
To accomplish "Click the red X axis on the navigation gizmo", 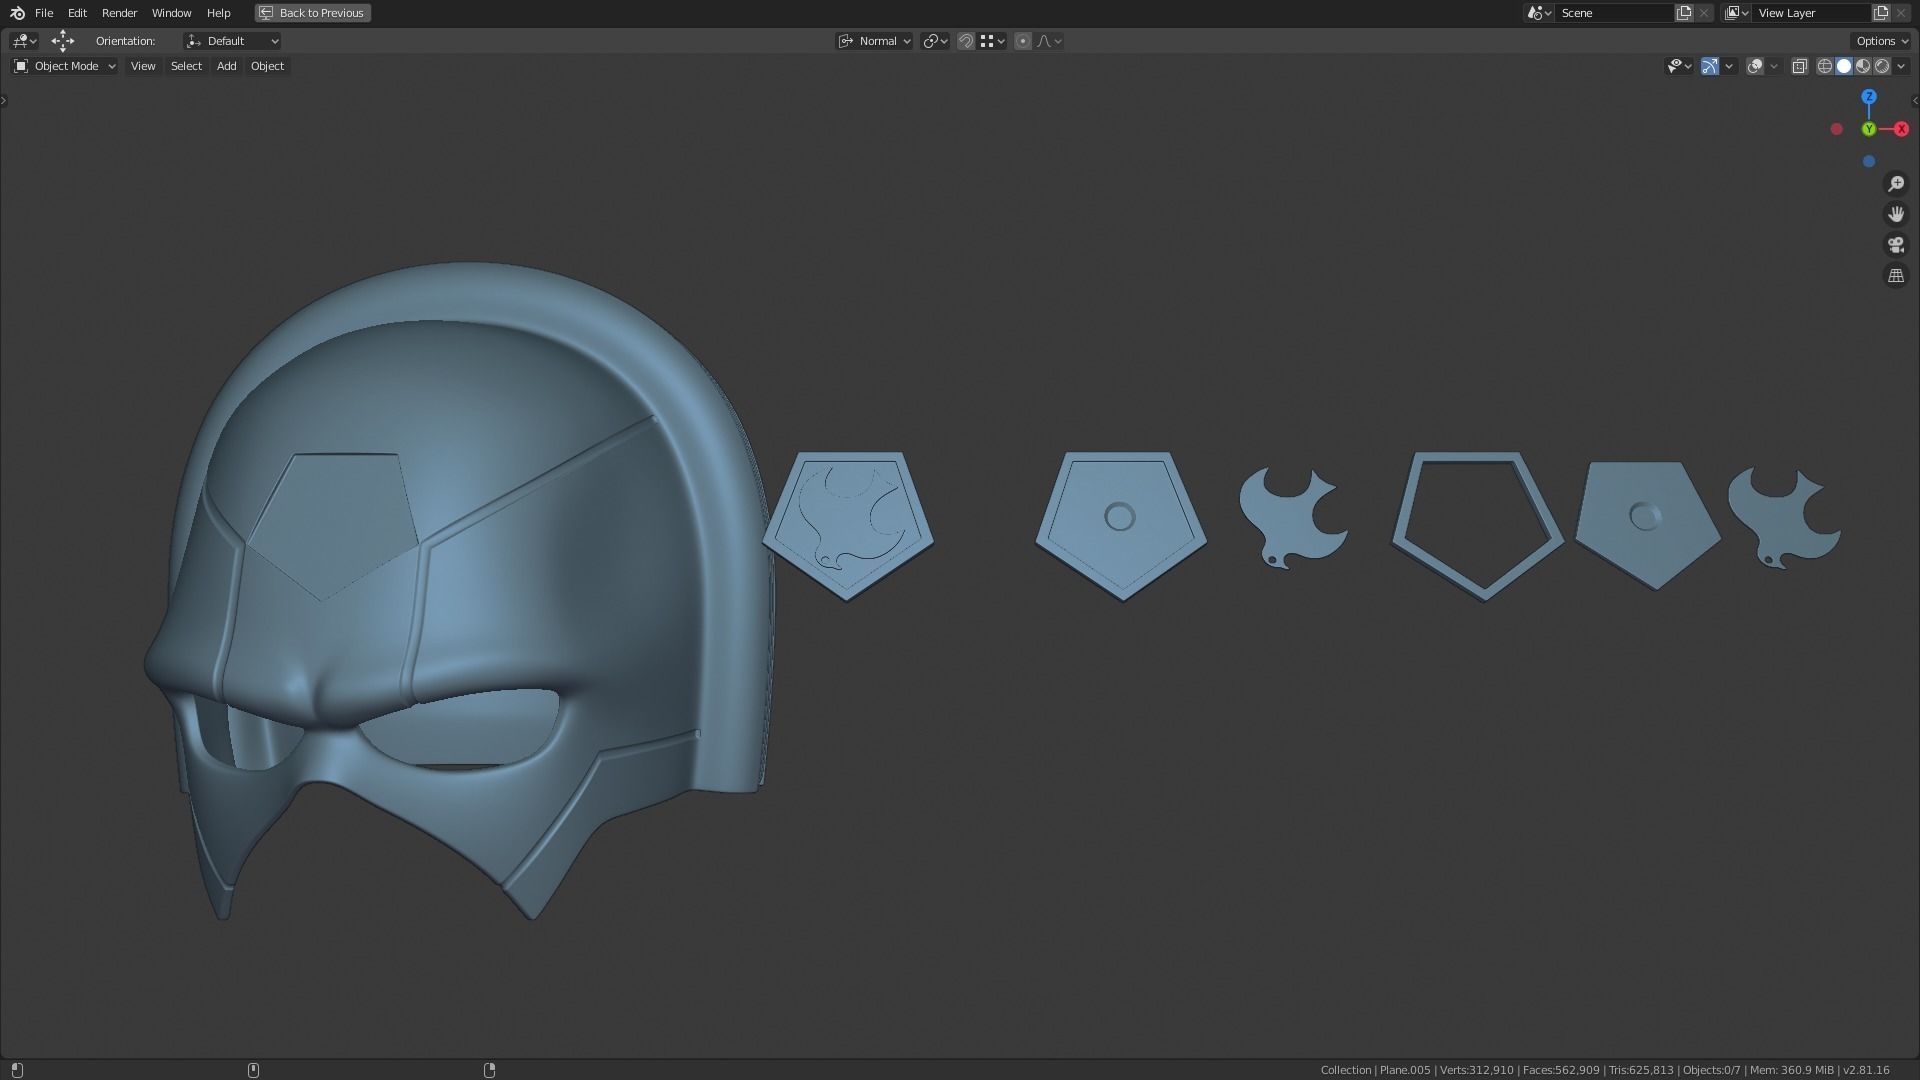I will click(x=1900, y=129).
